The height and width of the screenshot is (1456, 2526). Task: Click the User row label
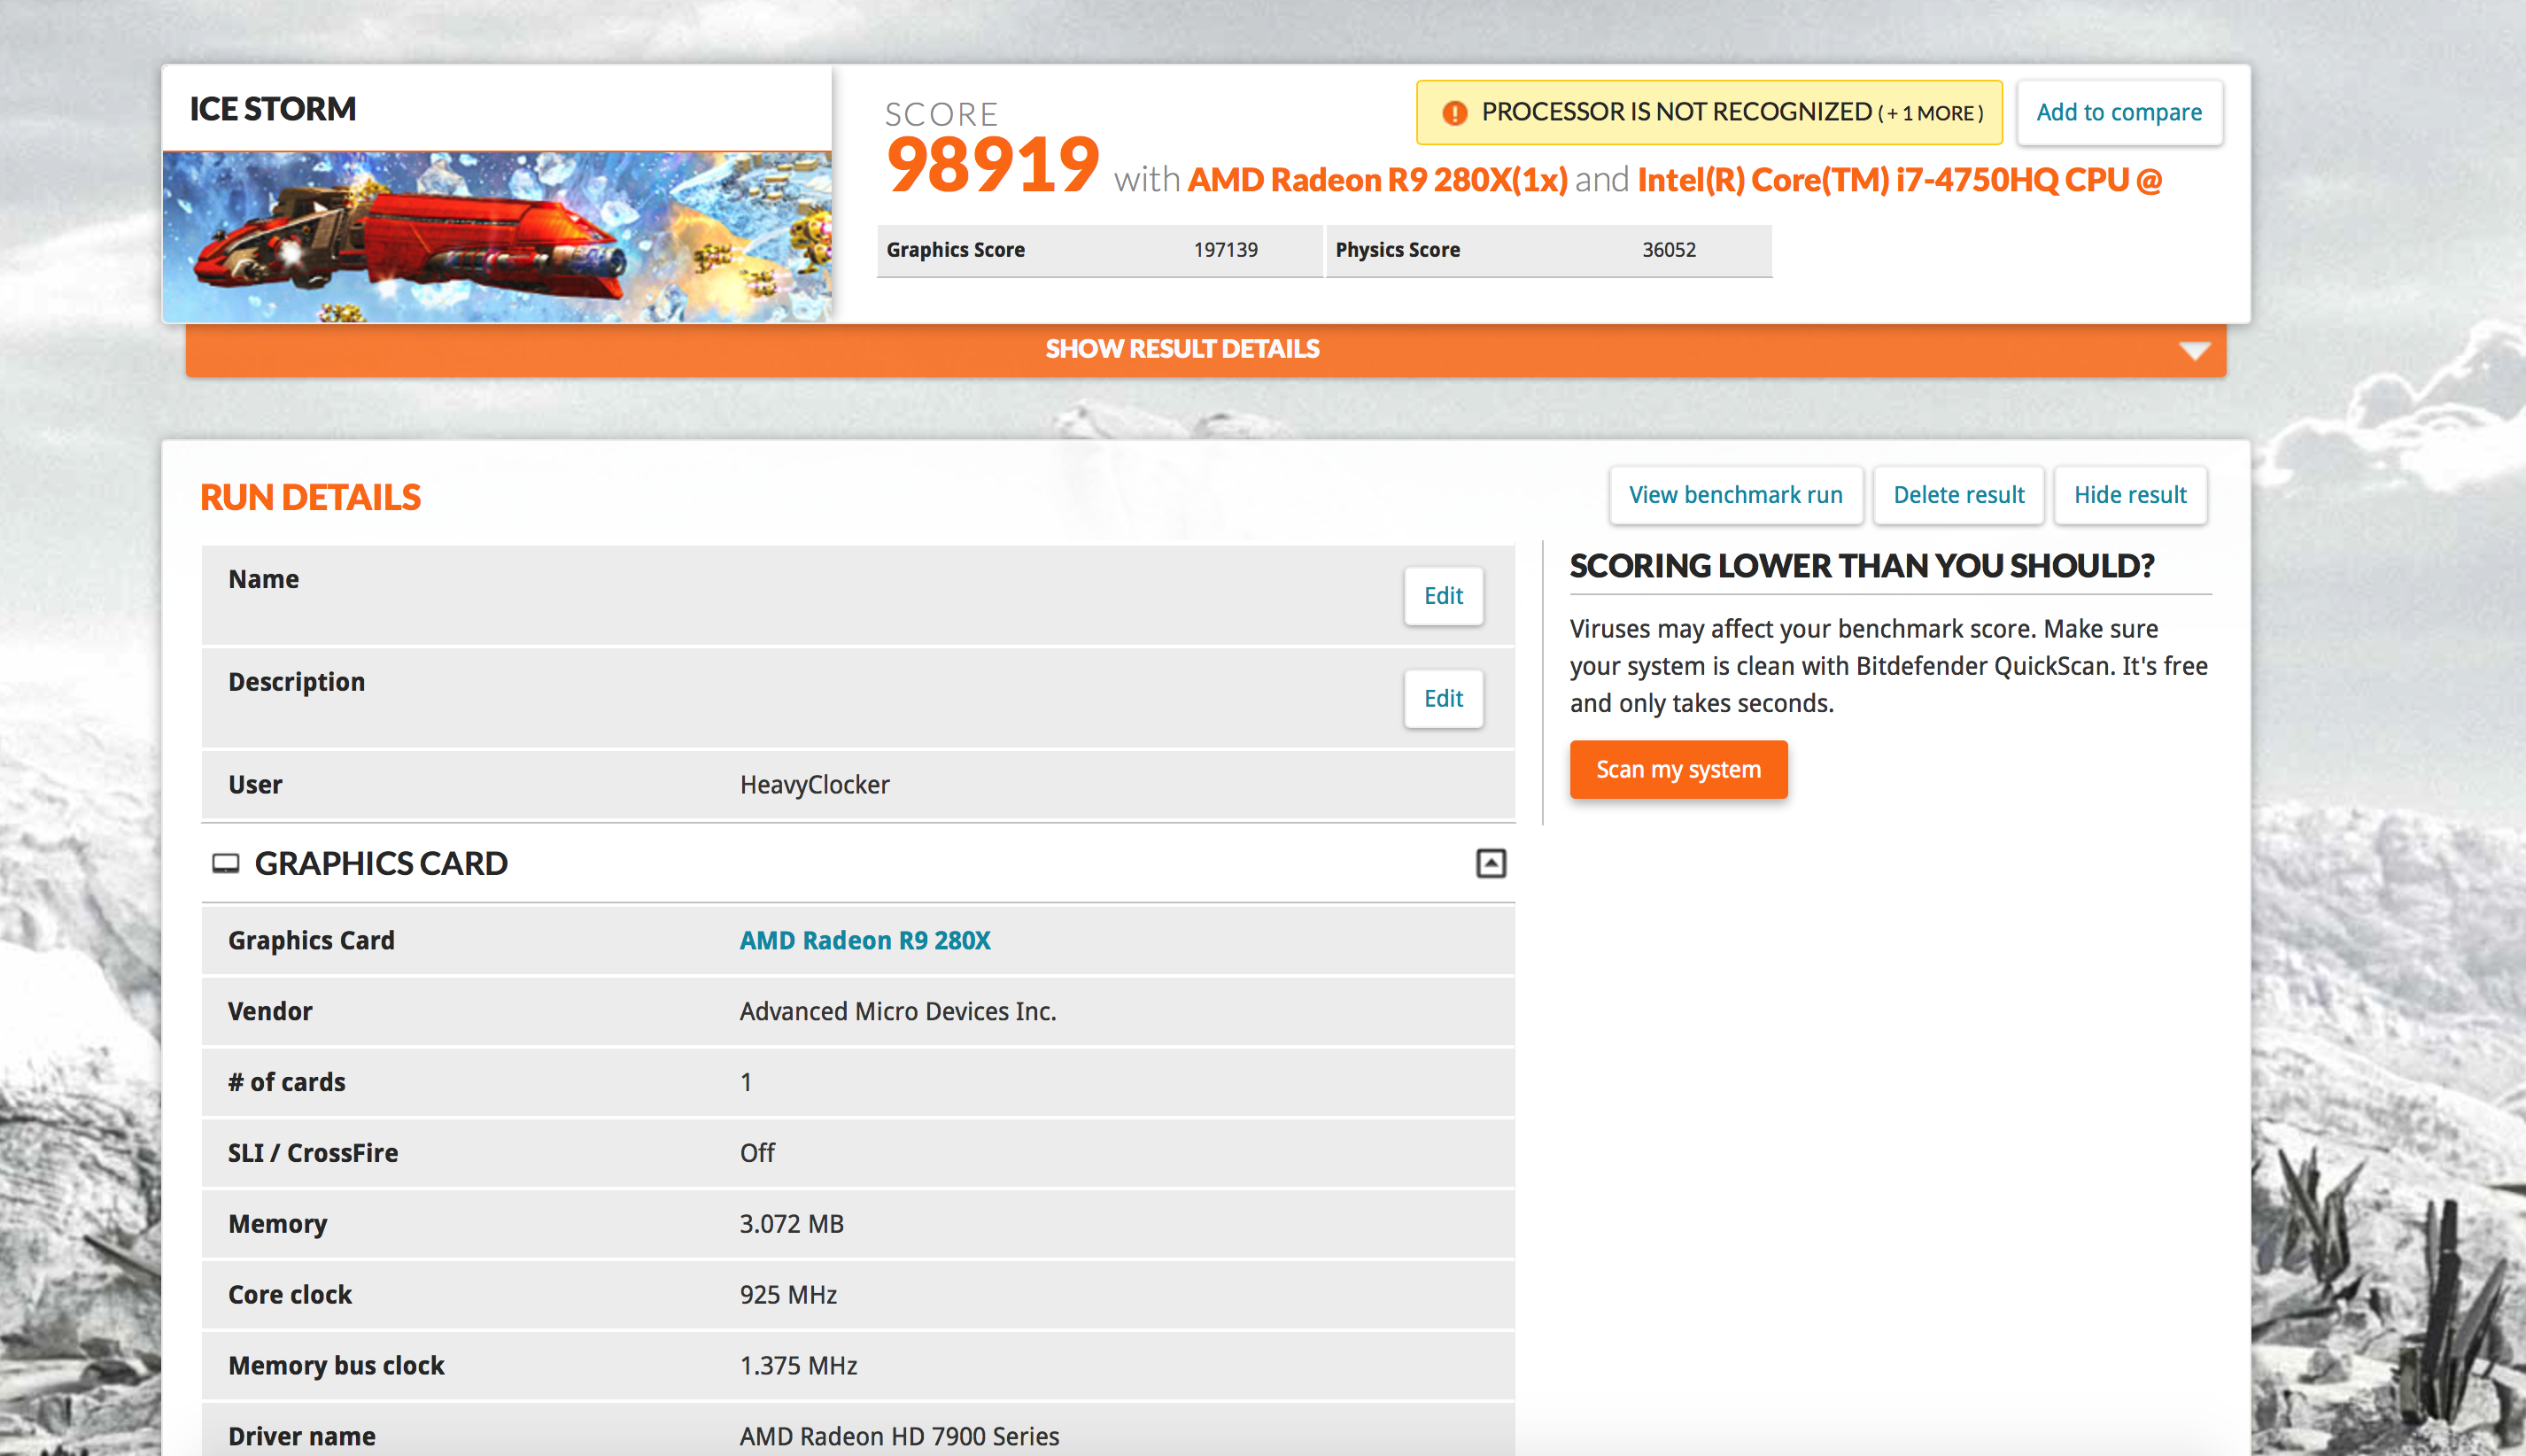pos(255,785)
